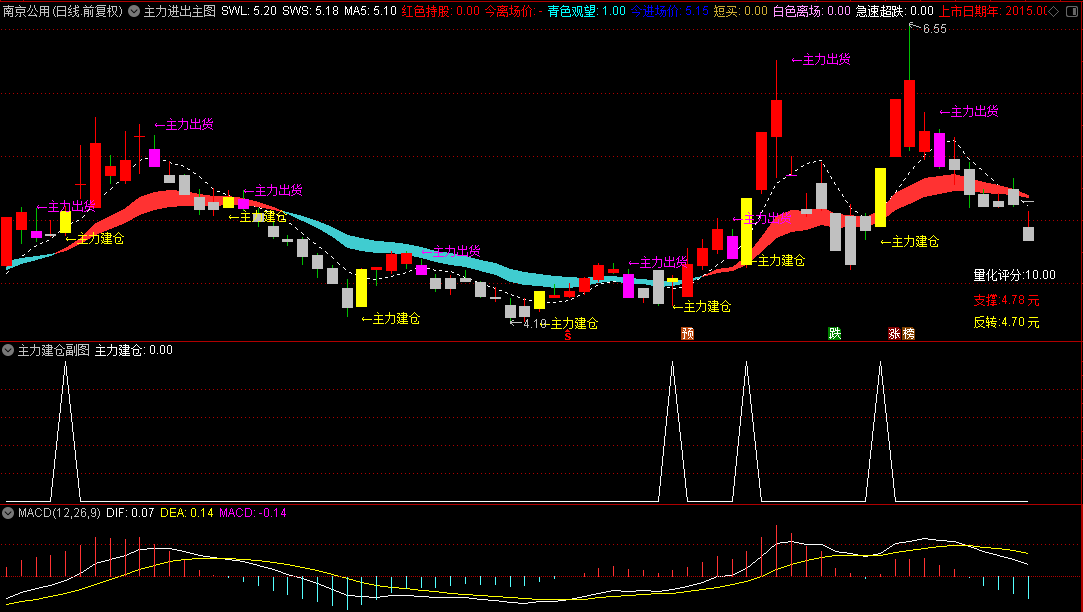Image resolution: width=1083 pixels, height=612 pixels.
Task: Click the orange 预 event marker
Action: (x=687, y=334)
